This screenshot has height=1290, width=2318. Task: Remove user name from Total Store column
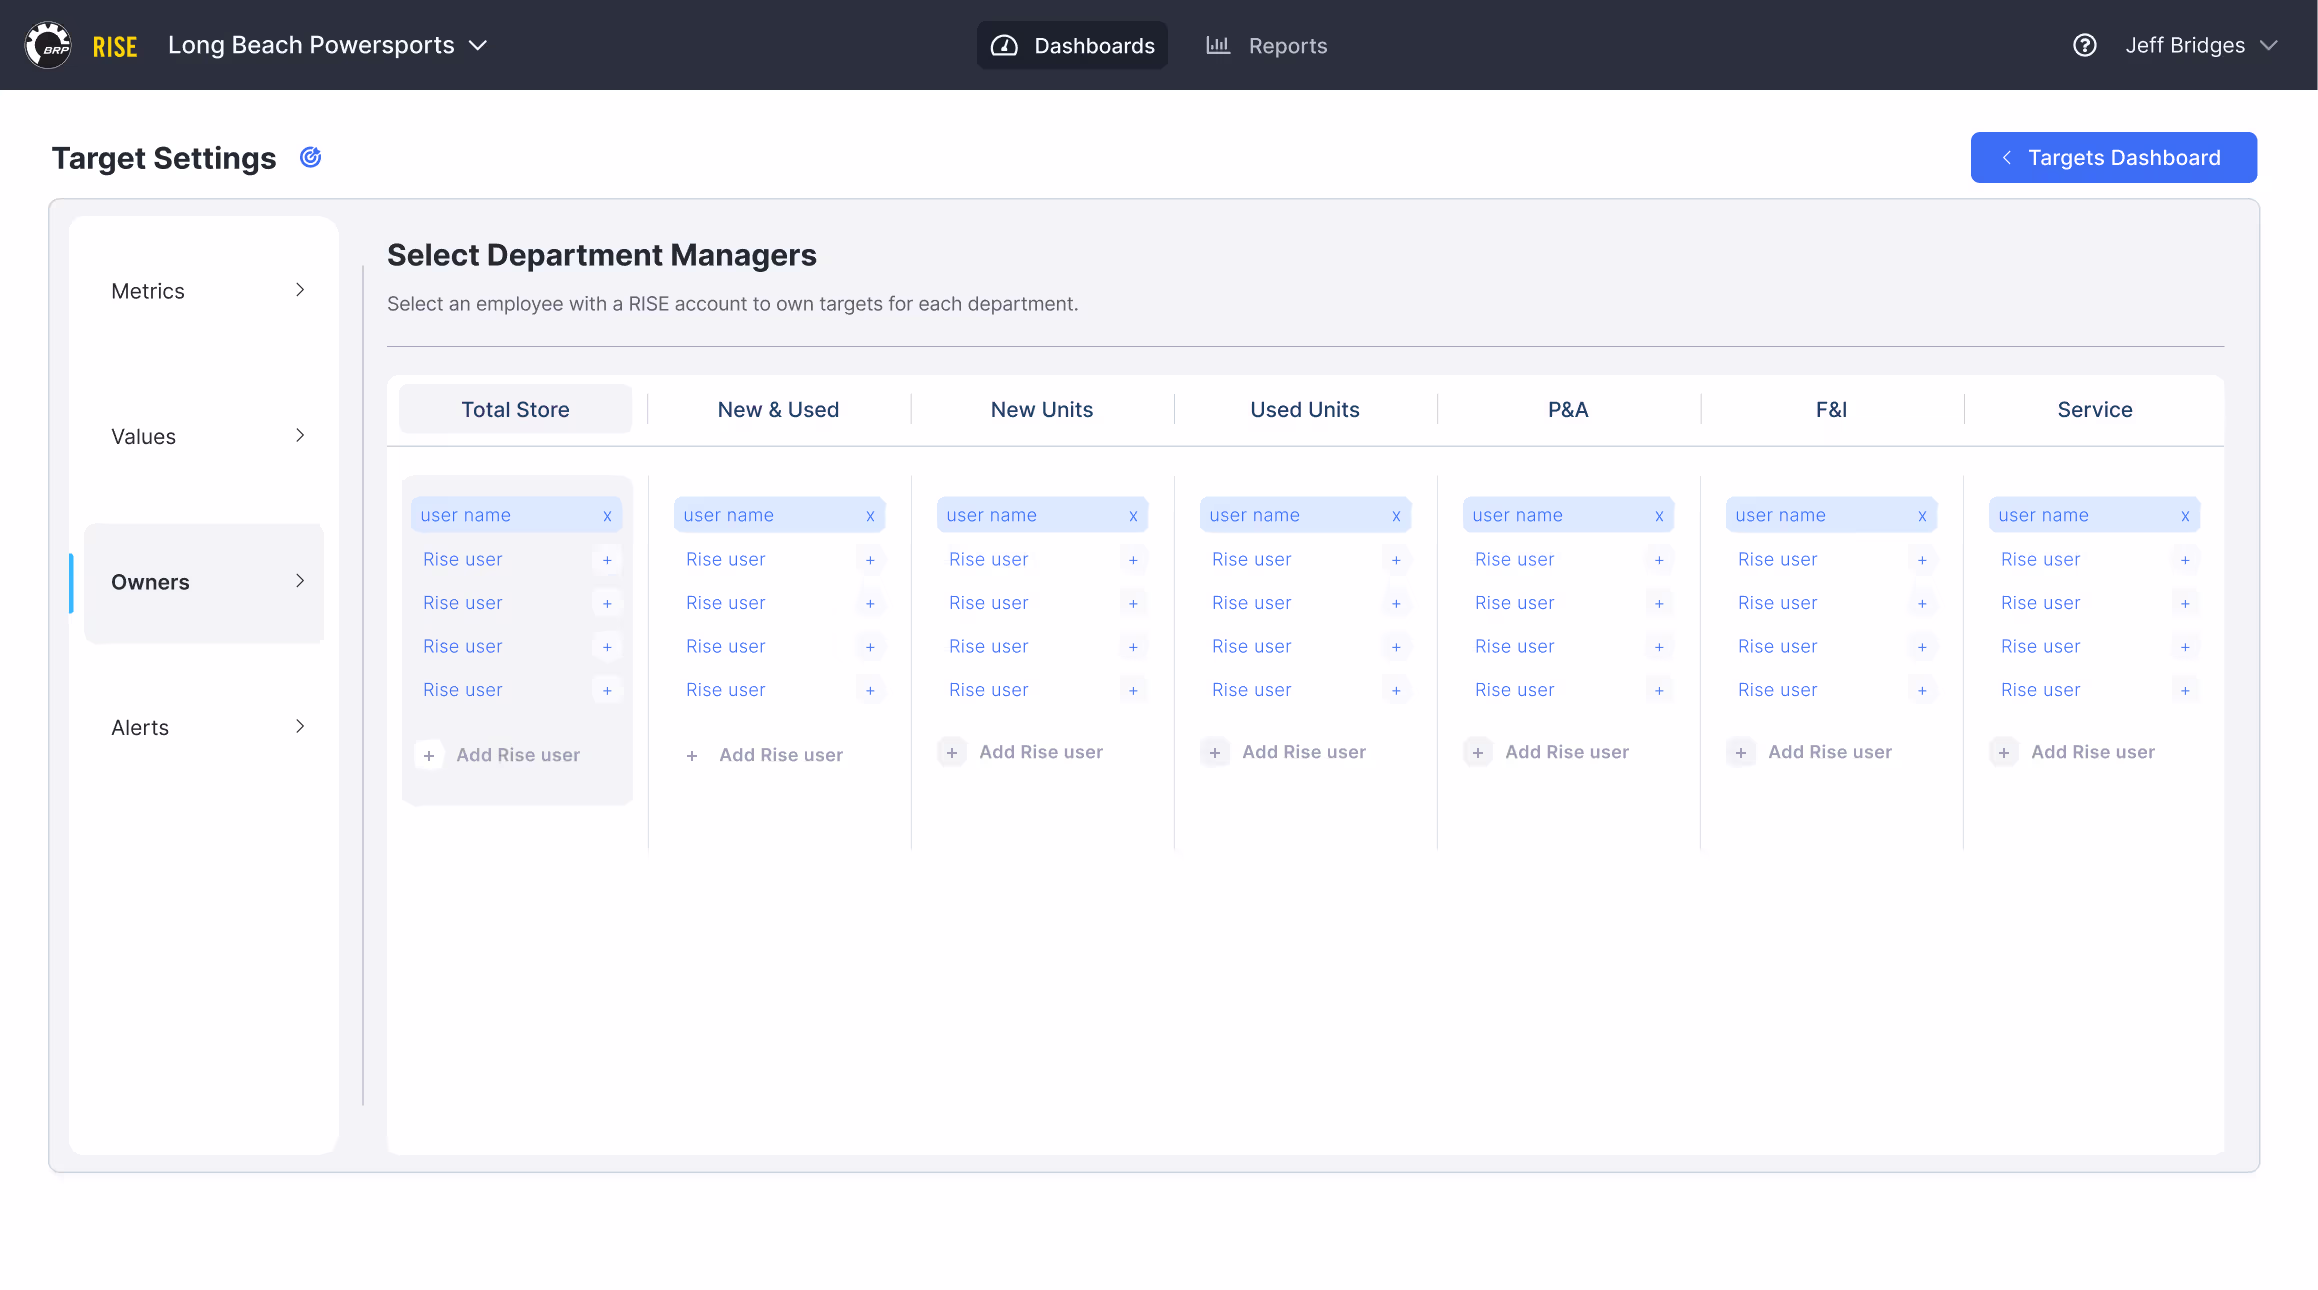tap(607, 516)
